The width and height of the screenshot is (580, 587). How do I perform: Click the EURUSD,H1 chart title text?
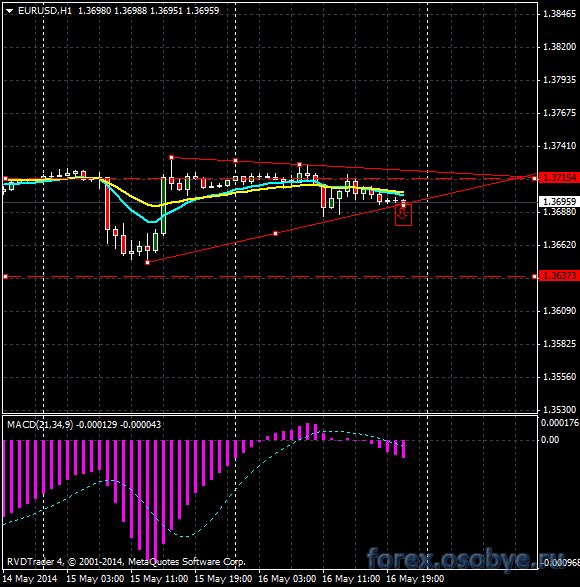45,11
